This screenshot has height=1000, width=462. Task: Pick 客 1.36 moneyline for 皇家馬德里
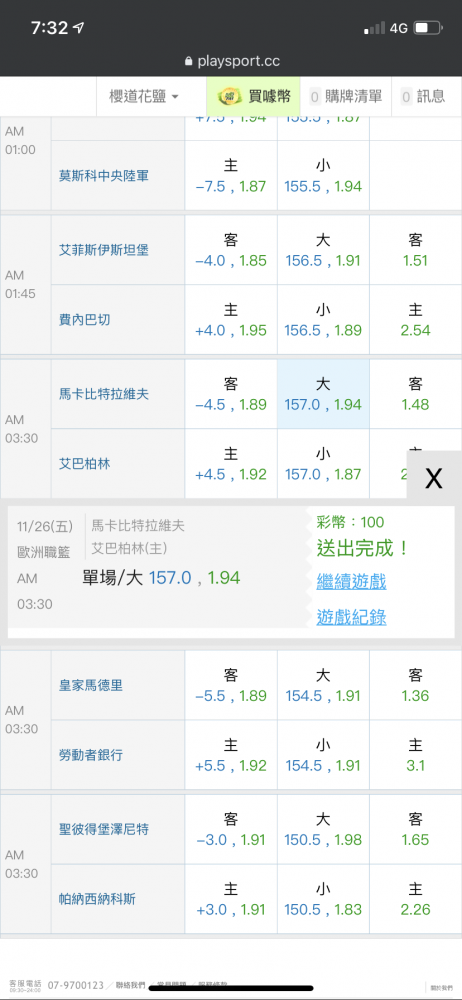point(415,686)
